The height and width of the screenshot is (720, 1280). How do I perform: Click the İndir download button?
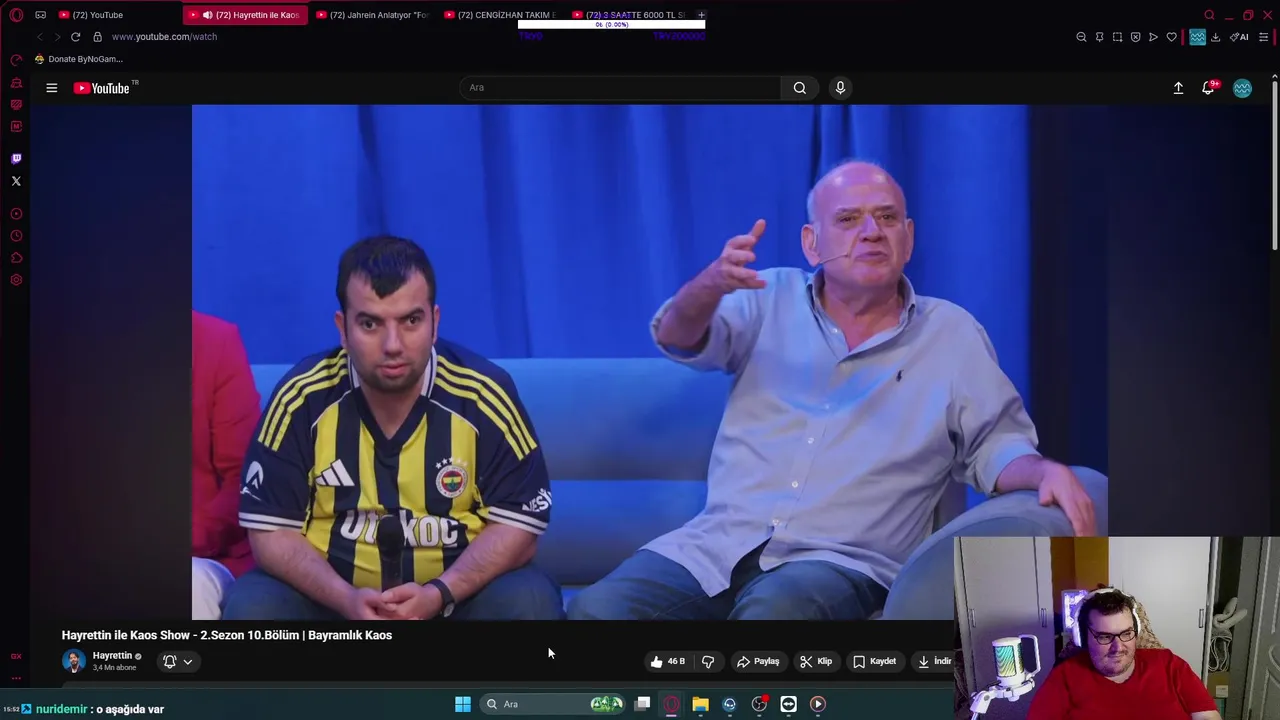point(934,661)
